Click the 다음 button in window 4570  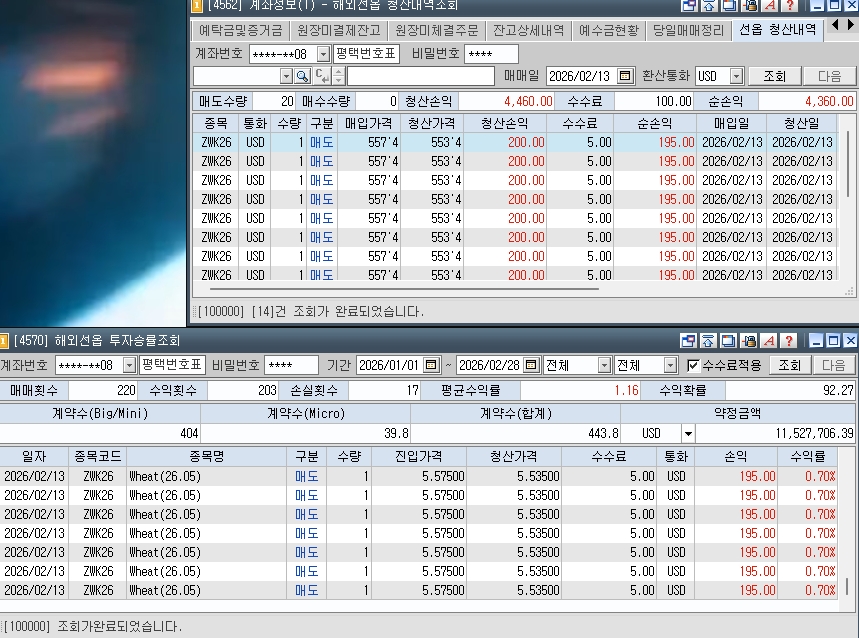(x=833, y=365)
